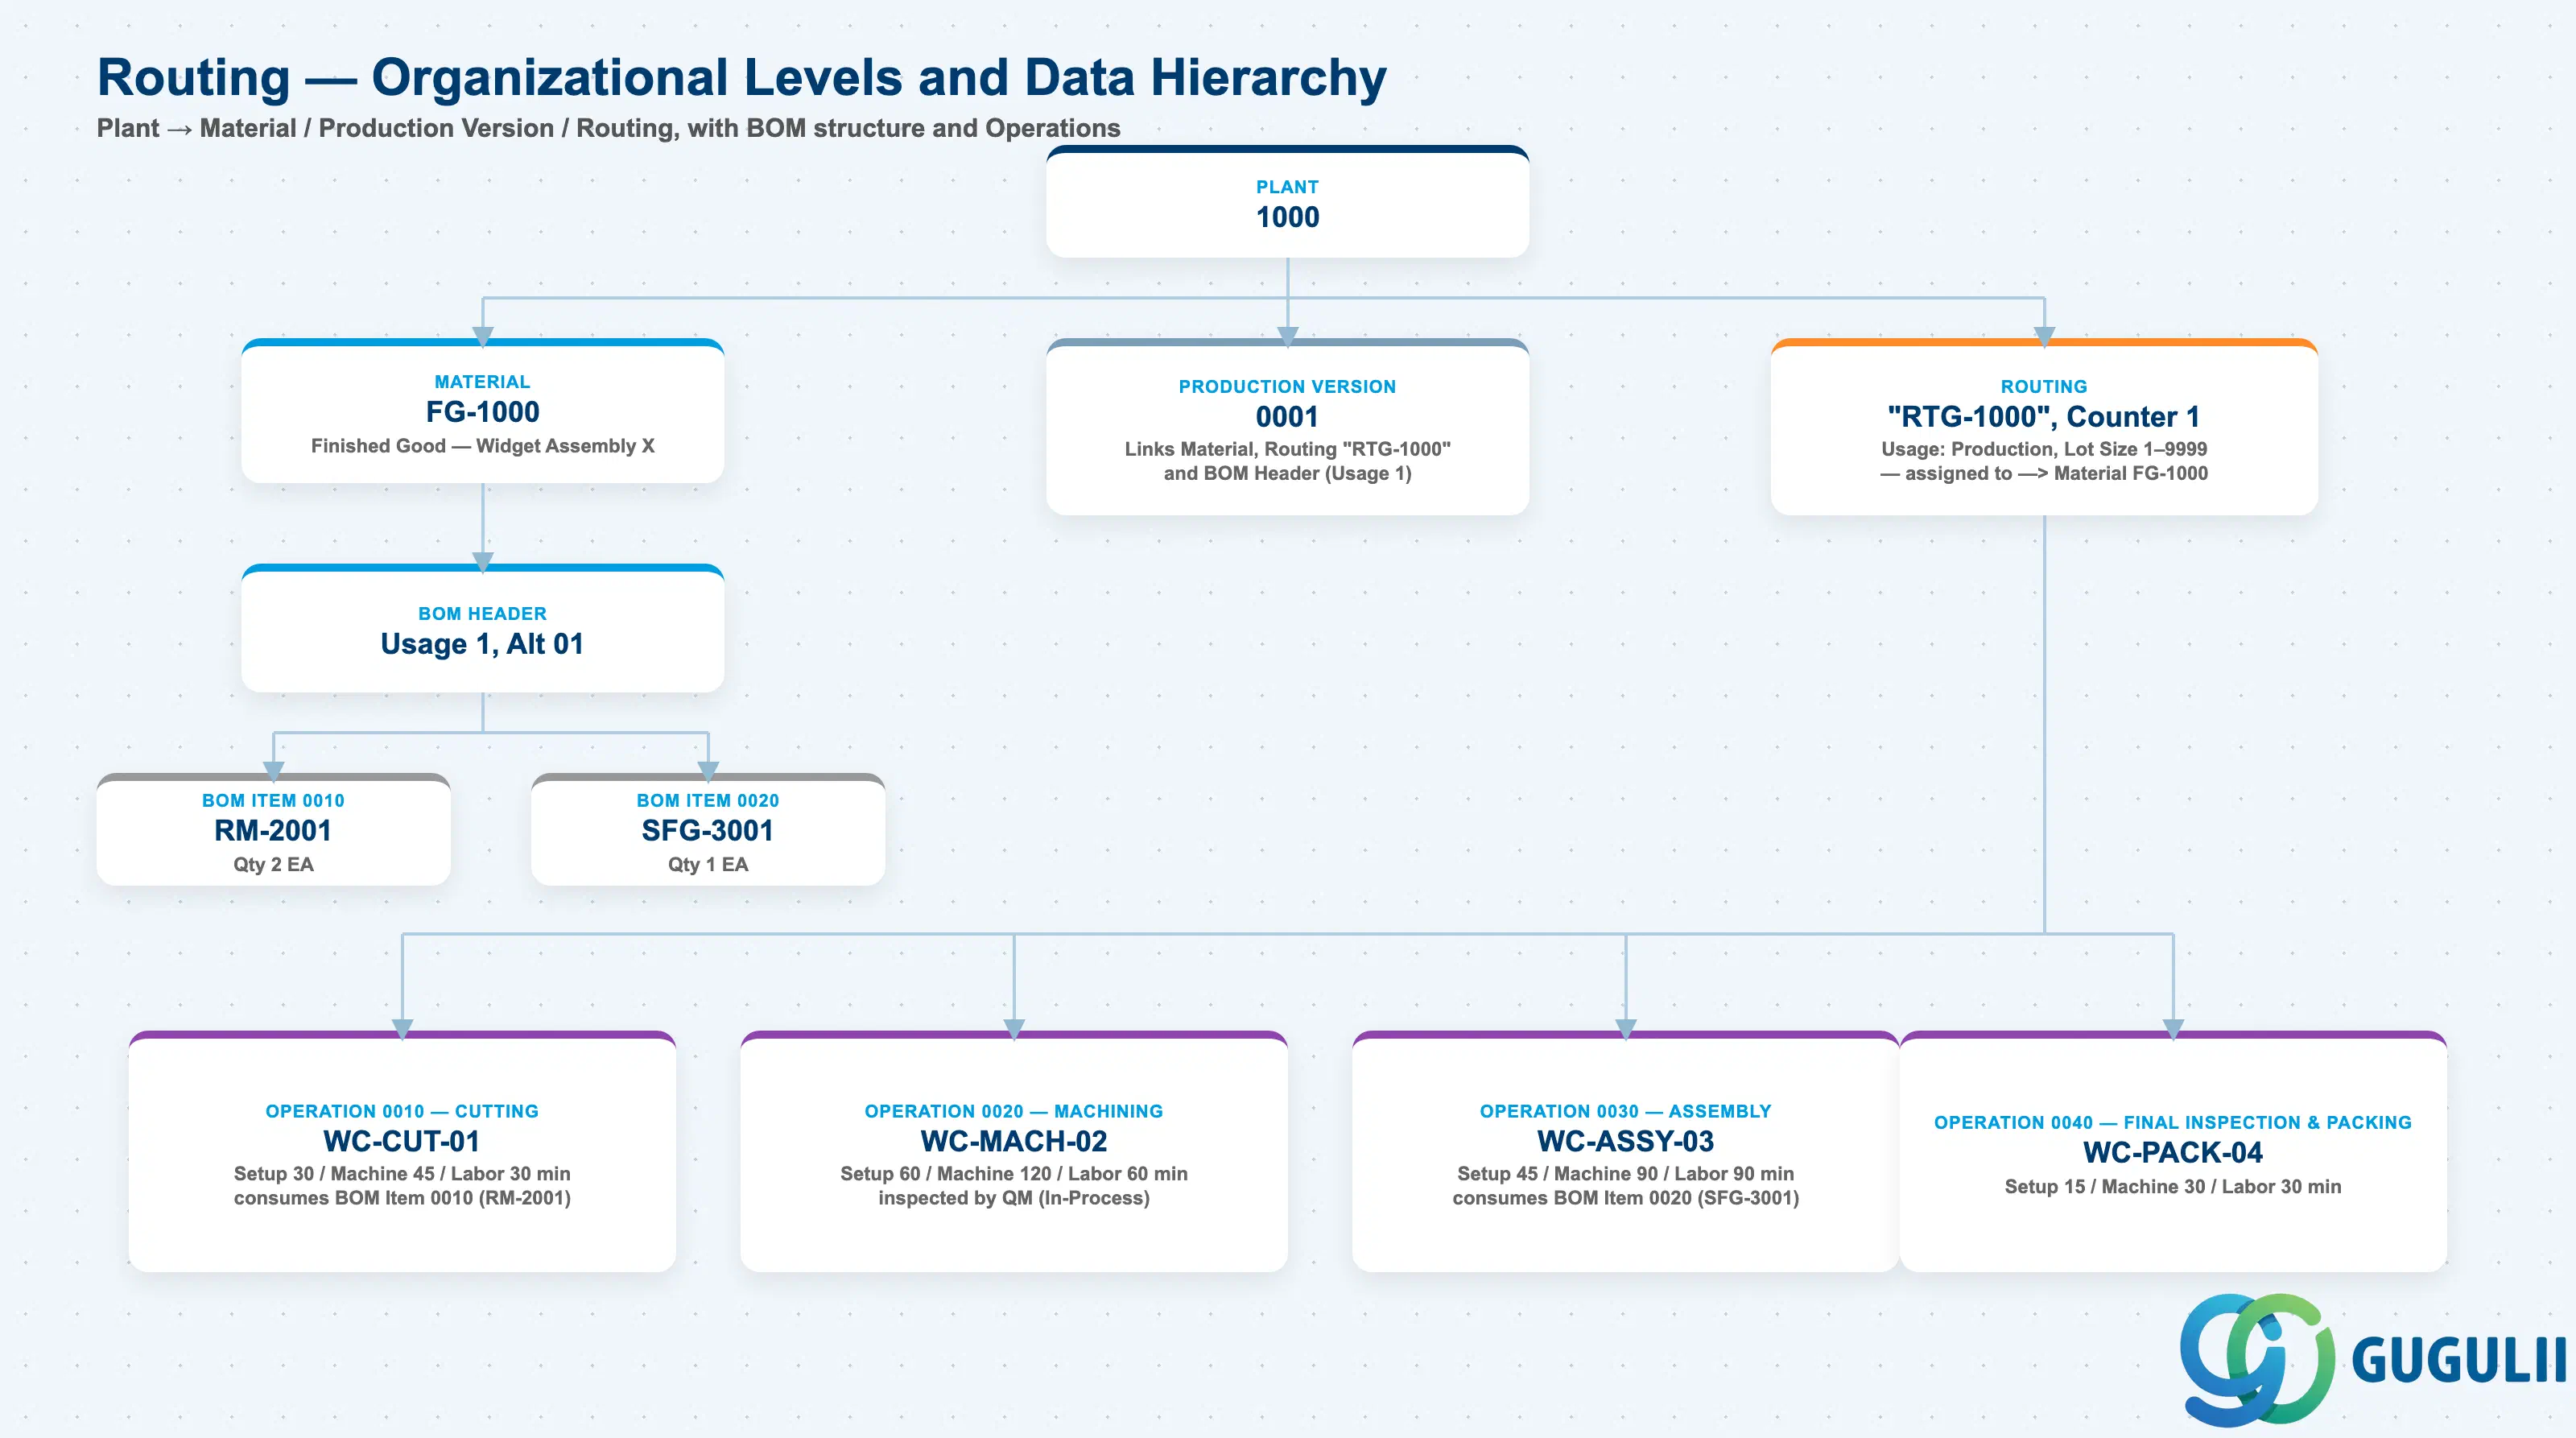Select the Routing "RTG-1000", Counter 1 card
The image size is (2576, 1438).
(2044, 427)
